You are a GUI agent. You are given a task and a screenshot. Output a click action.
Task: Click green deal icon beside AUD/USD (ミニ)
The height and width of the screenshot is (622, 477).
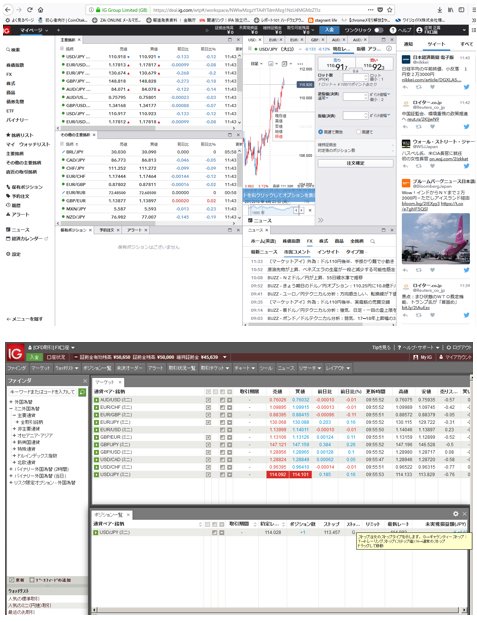click(96, 400)
